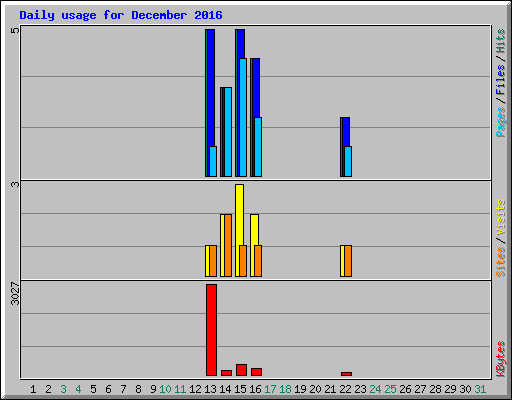Click green day label '31'
The width and height of the screenshot is (512, 400).
(x=480, y=389)
